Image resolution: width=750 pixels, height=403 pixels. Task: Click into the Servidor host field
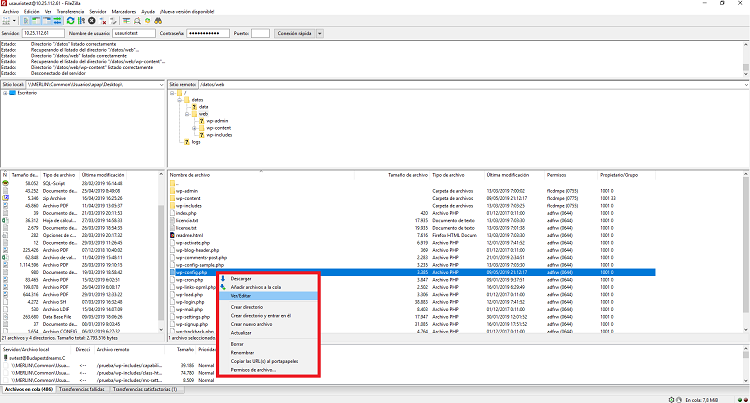[x=43, y=33]
